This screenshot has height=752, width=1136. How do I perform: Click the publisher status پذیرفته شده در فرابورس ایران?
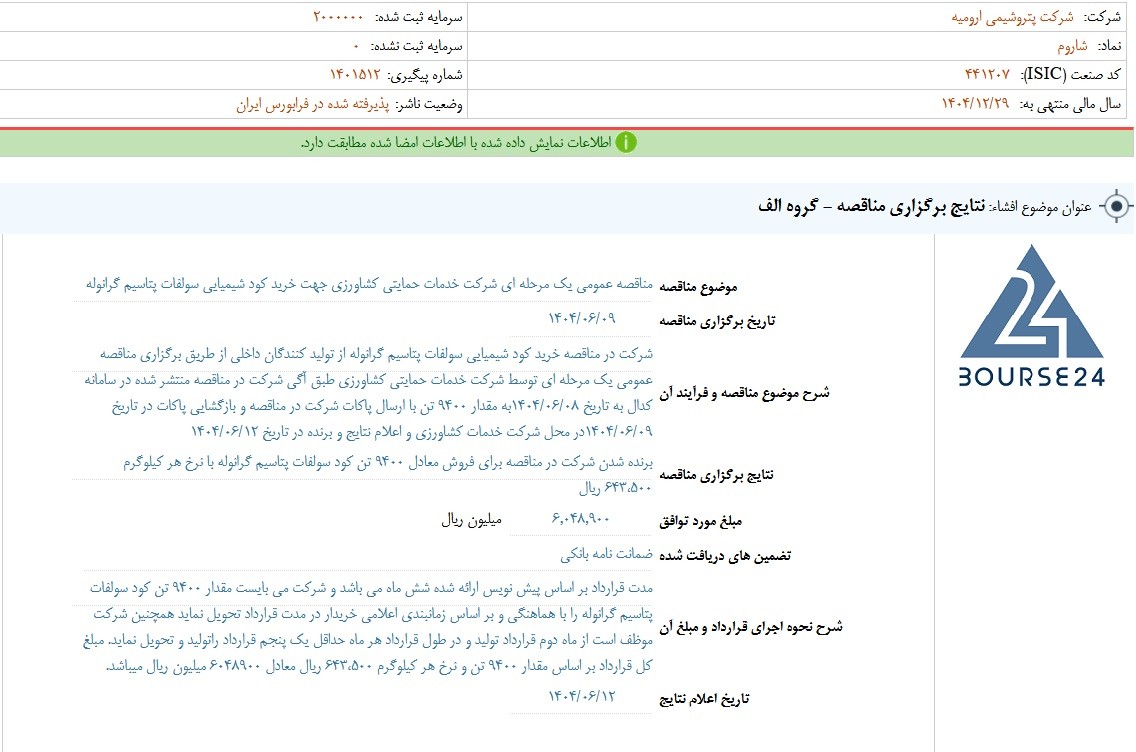[x=313, y=104]
